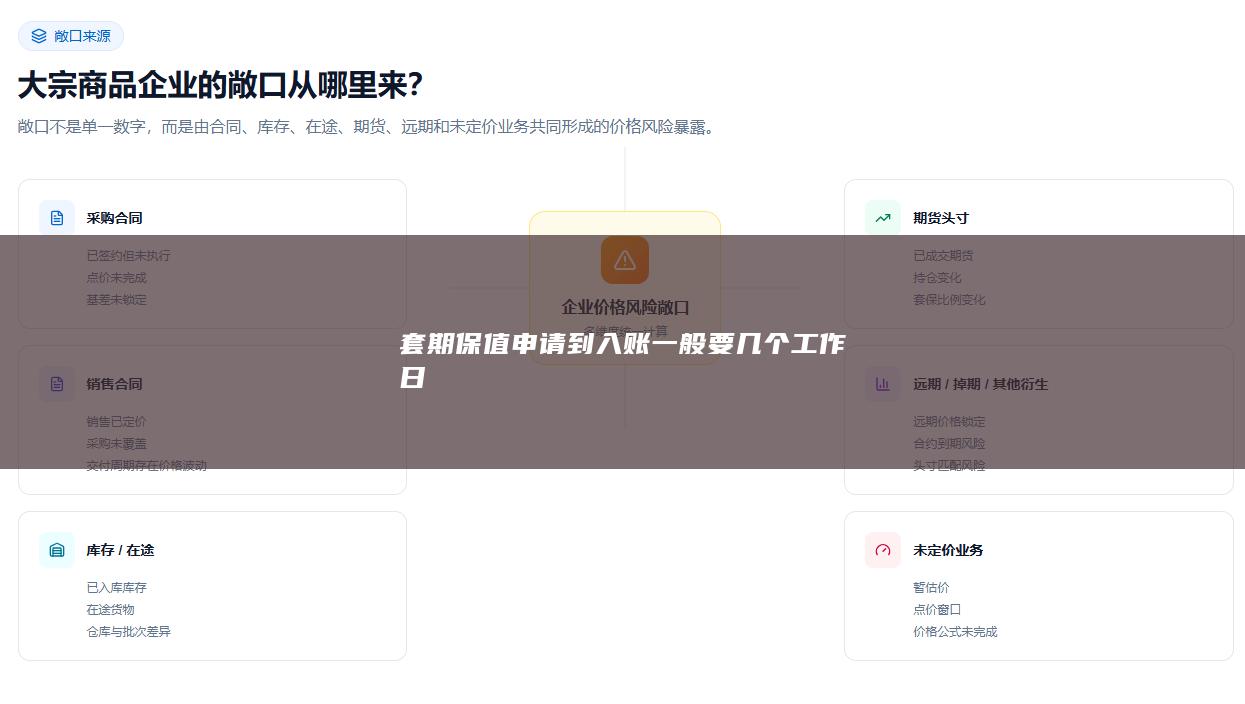Click the line 采购未覆盖
Image resolution: width=1245 pixels, height=704 pixels.
pyautogui.click(x=117, y=444)
